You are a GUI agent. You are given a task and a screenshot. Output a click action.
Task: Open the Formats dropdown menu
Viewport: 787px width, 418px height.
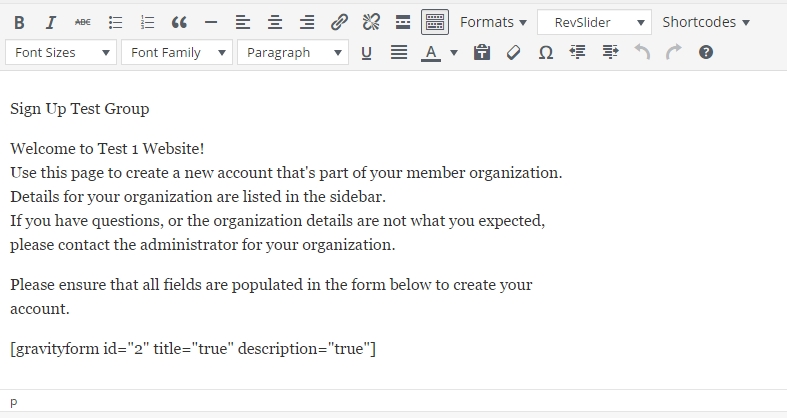(493, 22)
